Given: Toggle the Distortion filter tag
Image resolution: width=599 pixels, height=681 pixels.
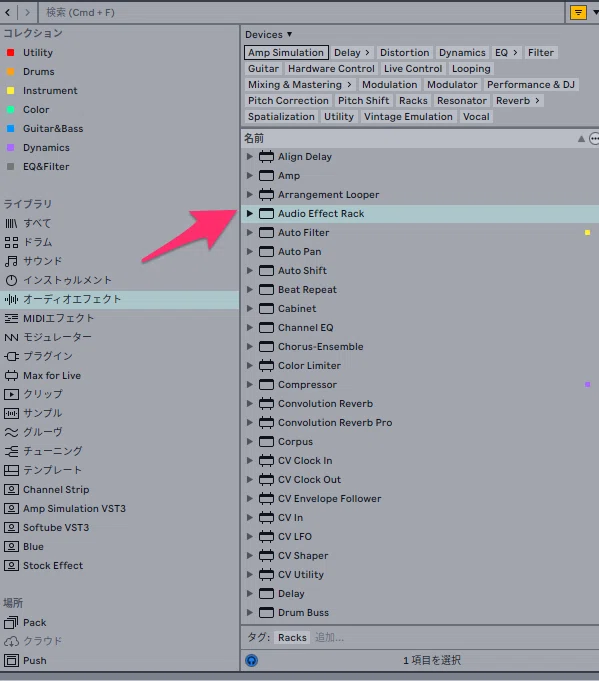Looking at the screenshot, I should click(404, 53).
